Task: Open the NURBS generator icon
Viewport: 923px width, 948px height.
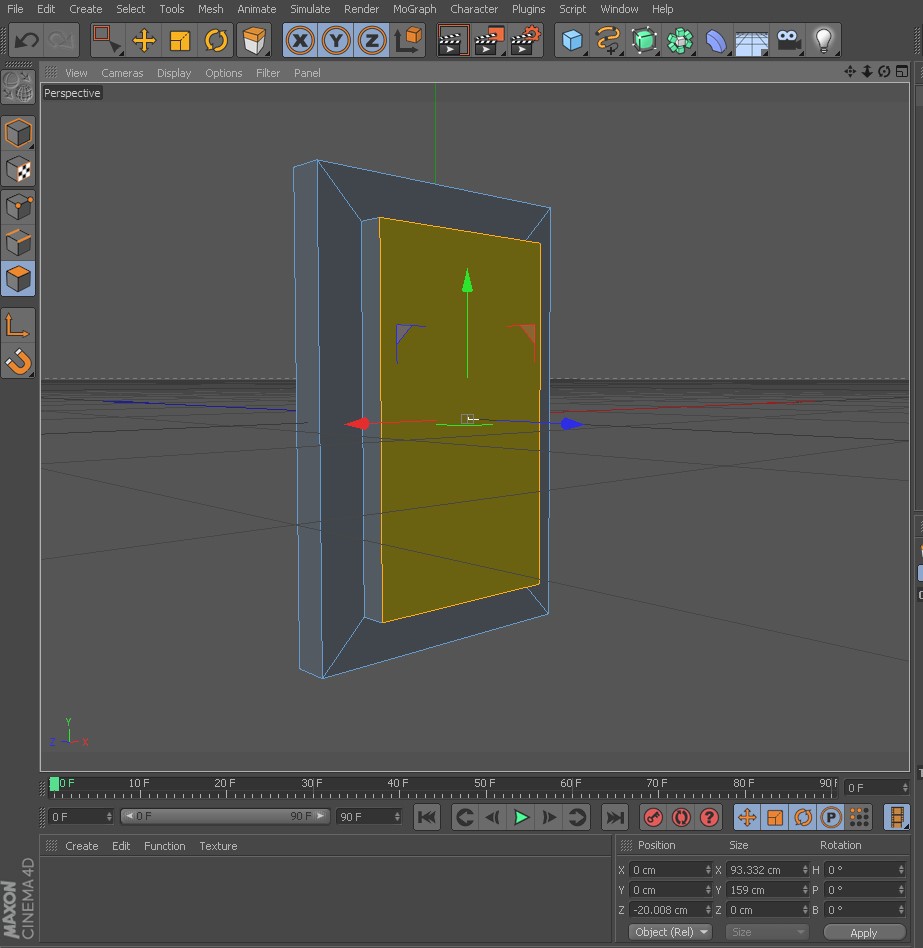Action: click(644, 41)
